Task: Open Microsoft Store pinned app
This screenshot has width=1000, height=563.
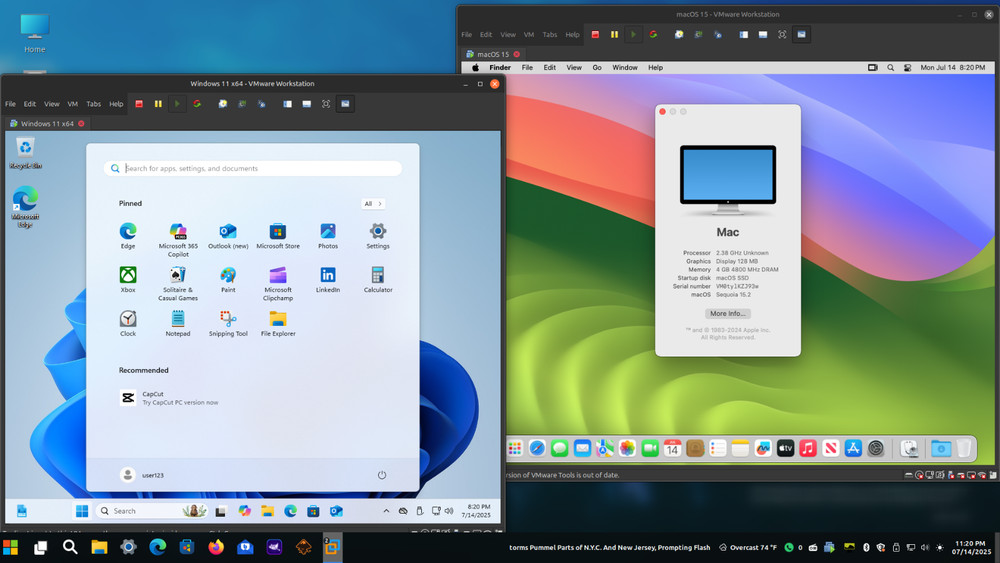Action: [x=277, y=236]
